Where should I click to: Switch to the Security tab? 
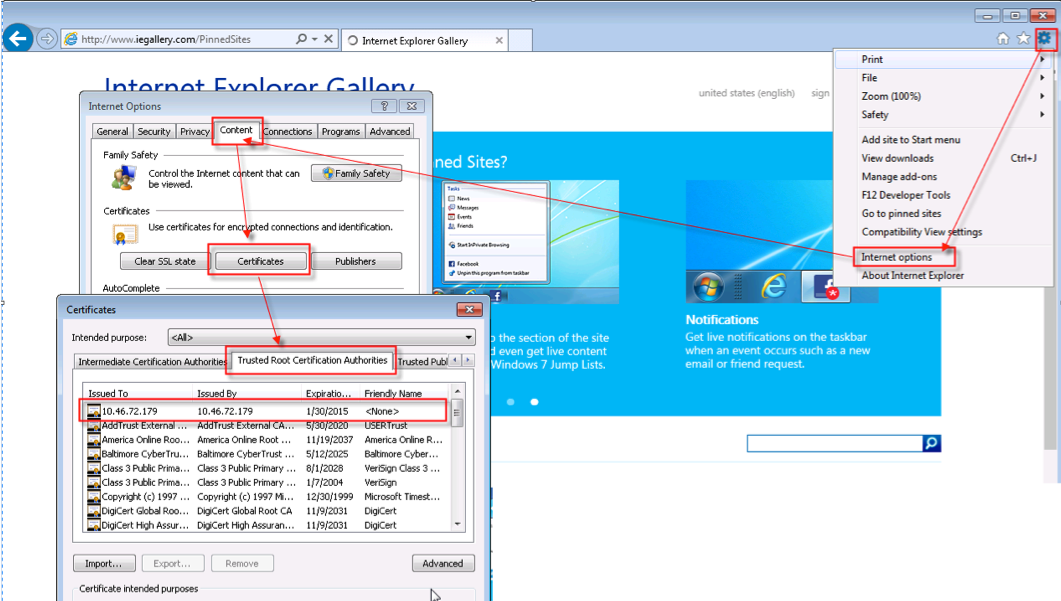[154, 131]
